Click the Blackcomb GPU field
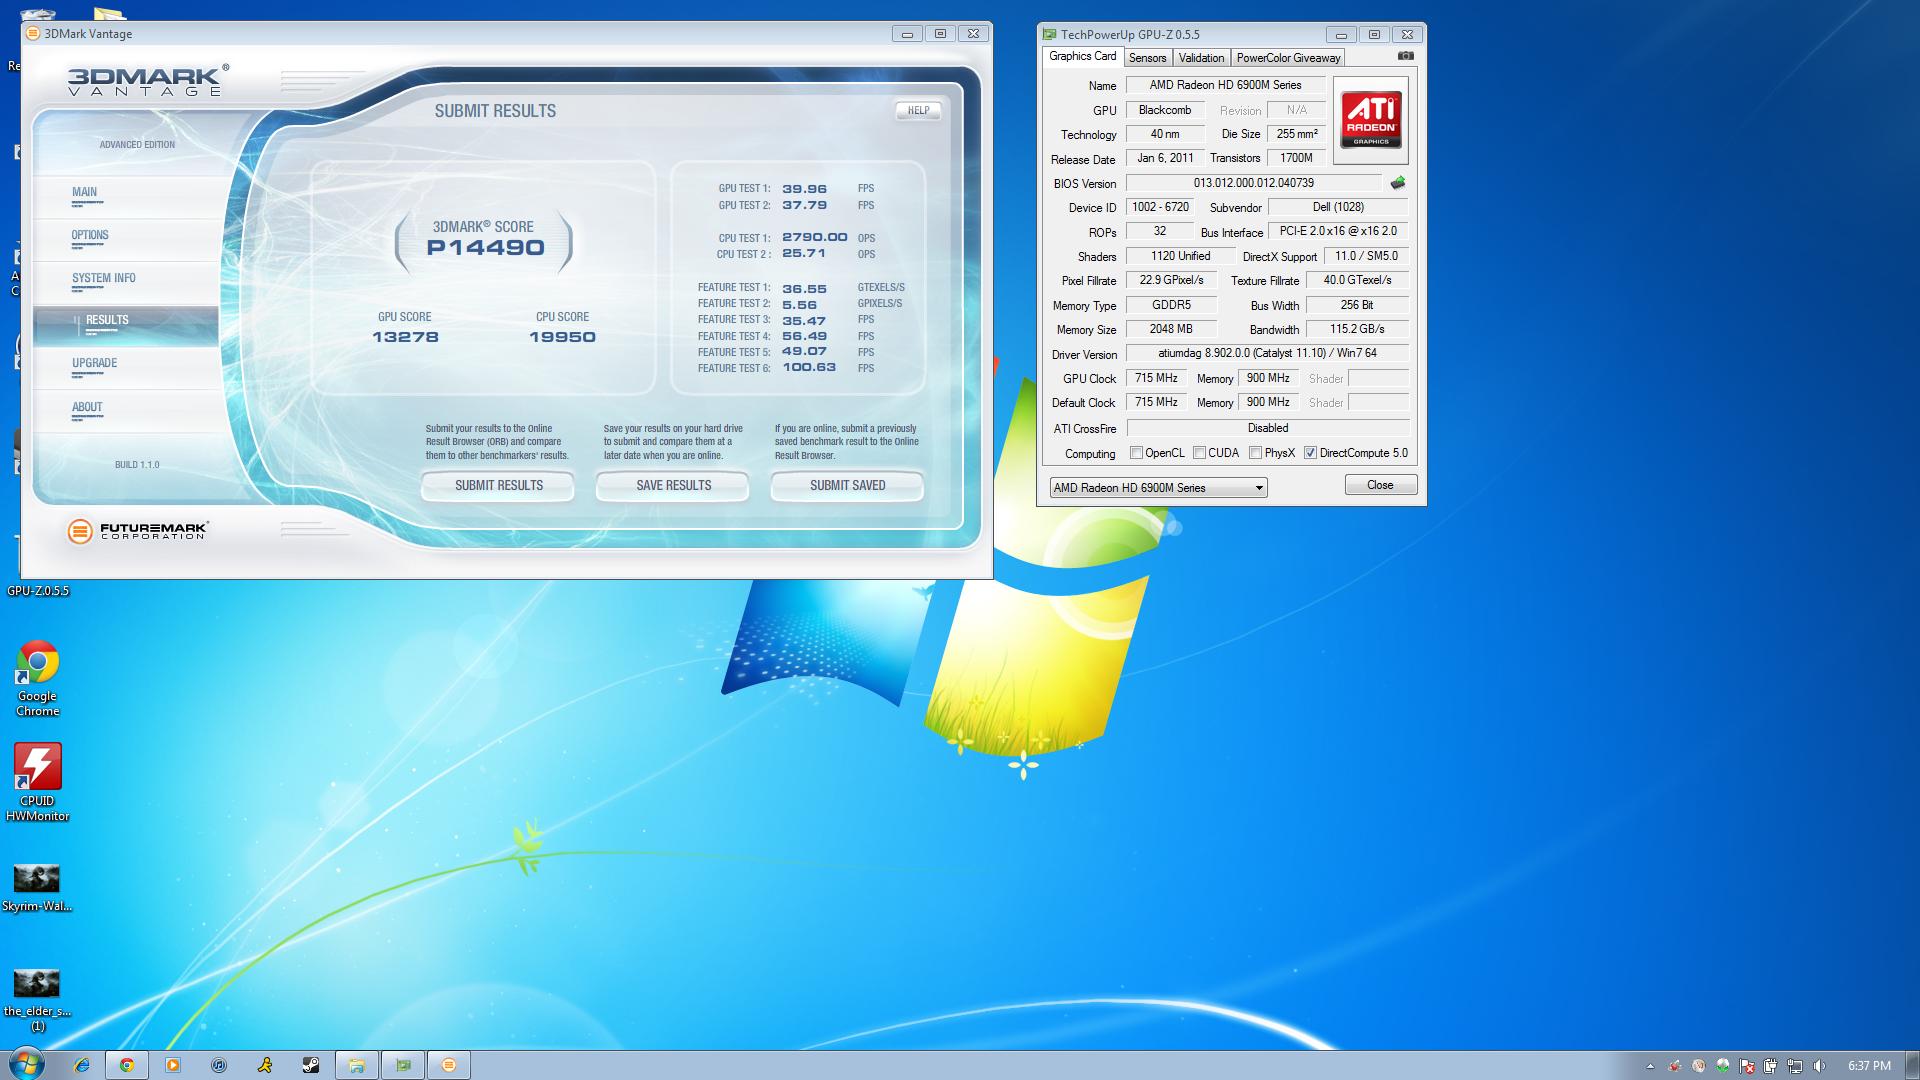The height and width of the screenshot is (1080, 1920). tap(1165, 110)
